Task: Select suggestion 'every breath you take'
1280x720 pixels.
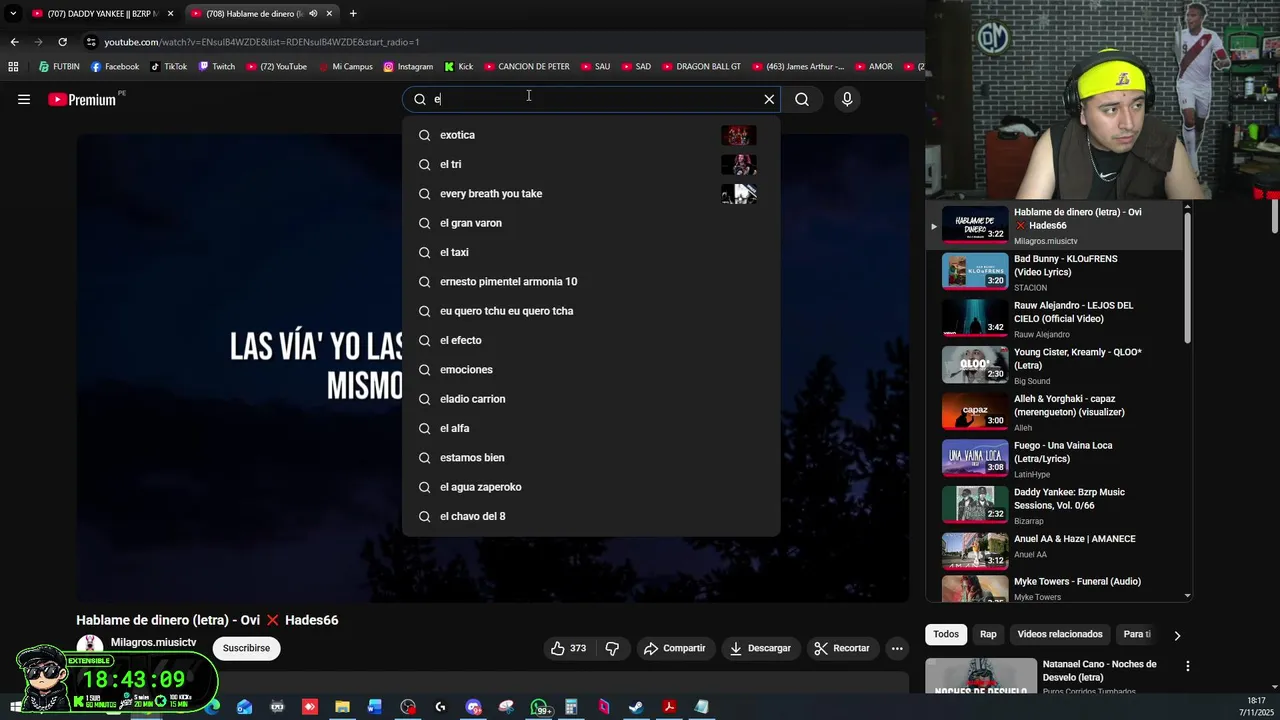Action: point(591,194)
